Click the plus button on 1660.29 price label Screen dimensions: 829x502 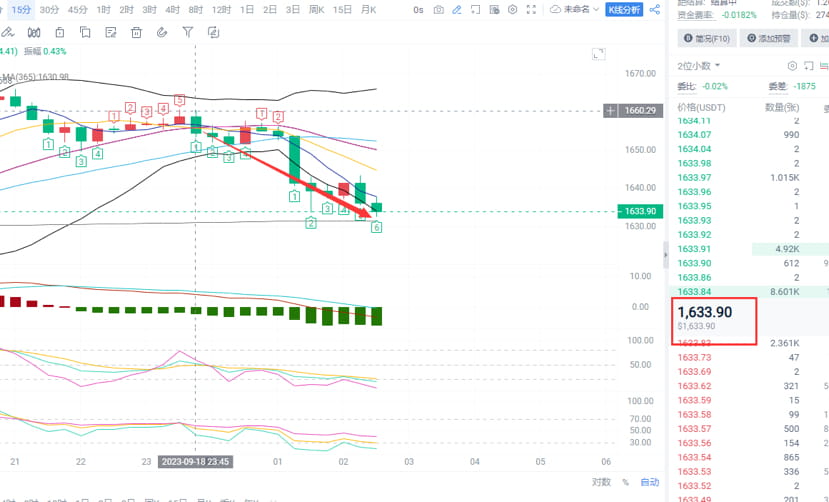[610, 110]
